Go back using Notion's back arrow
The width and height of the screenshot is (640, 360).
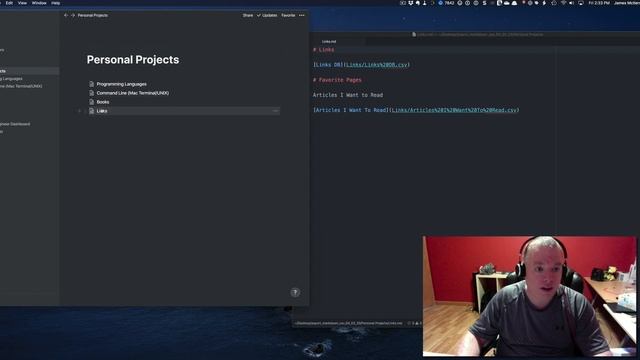(x=66, y=15)
